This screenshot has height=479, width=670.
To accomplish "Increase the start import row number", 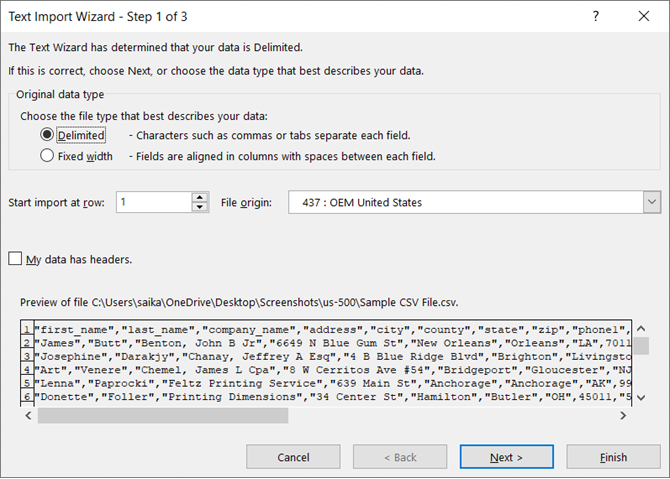I will pyautogui.click(x=200, y=197).
